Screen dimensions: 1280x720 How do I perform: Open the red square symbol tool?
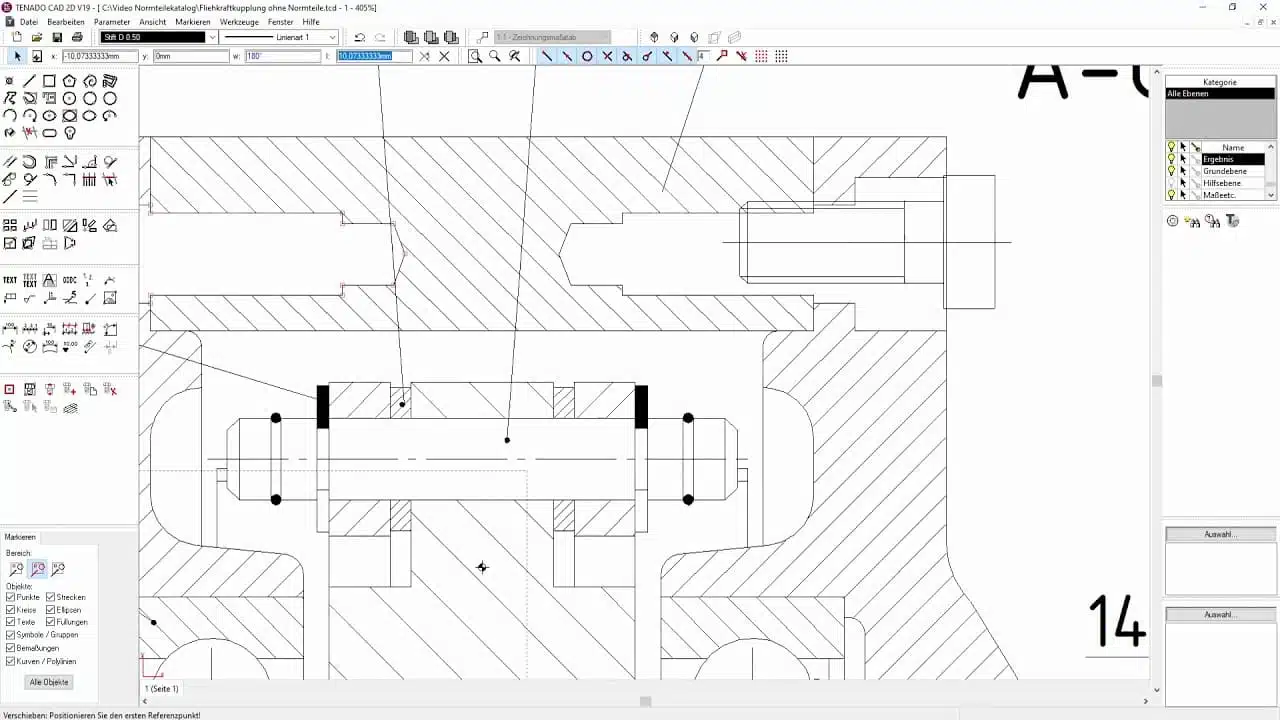pos(10,389)
